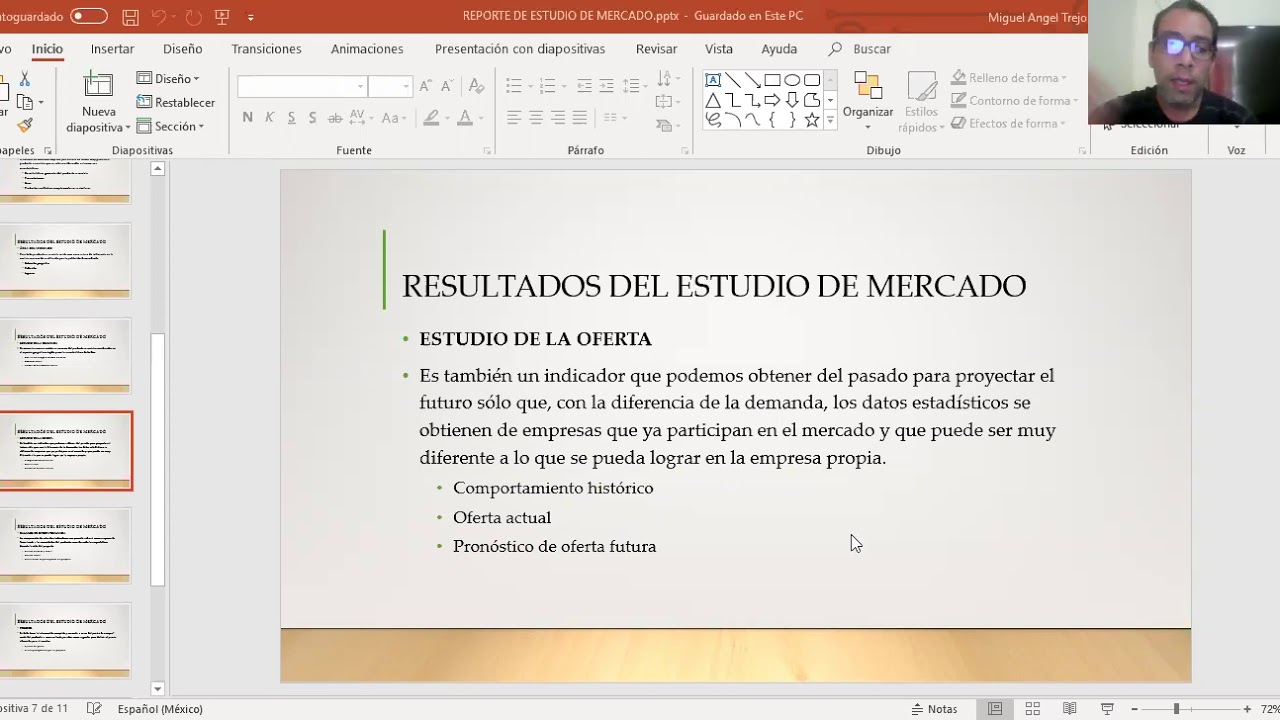This screenshot has width=1280, height=720.
Task: Click the text highlight color swatch
Action: click(431, 118)
